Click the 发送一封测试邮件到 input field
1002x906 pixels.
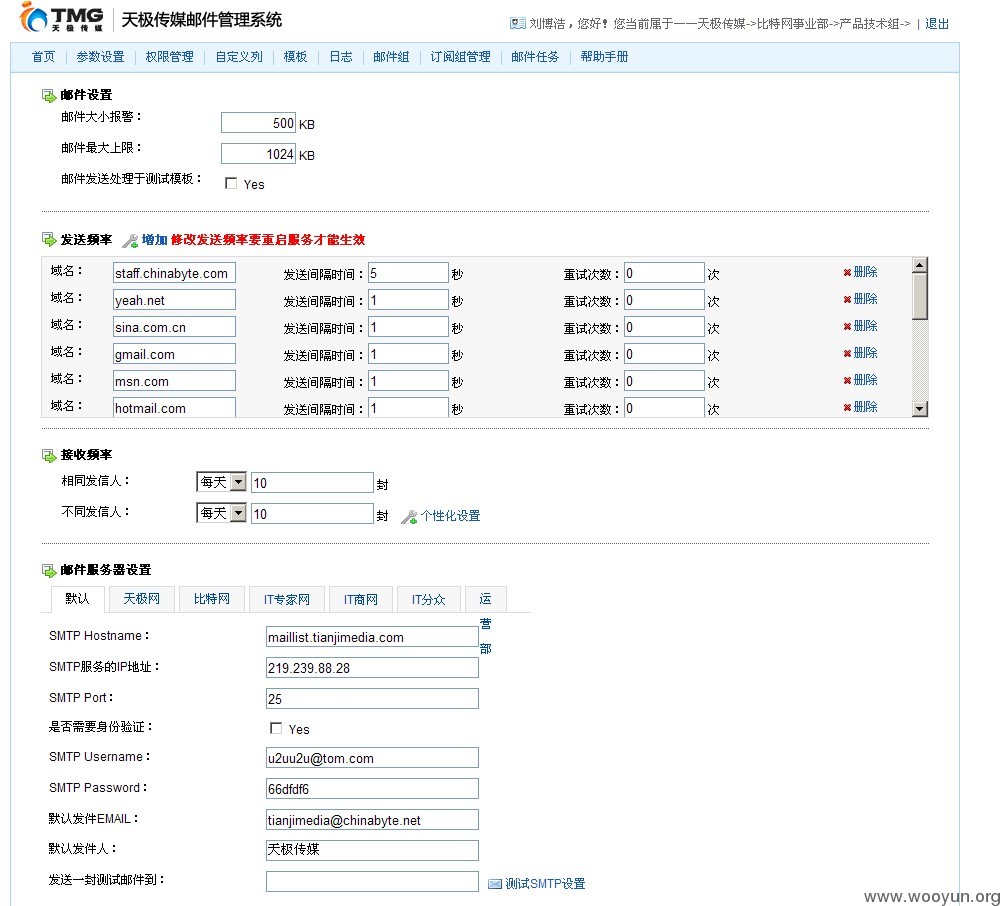tap(372, 881)
